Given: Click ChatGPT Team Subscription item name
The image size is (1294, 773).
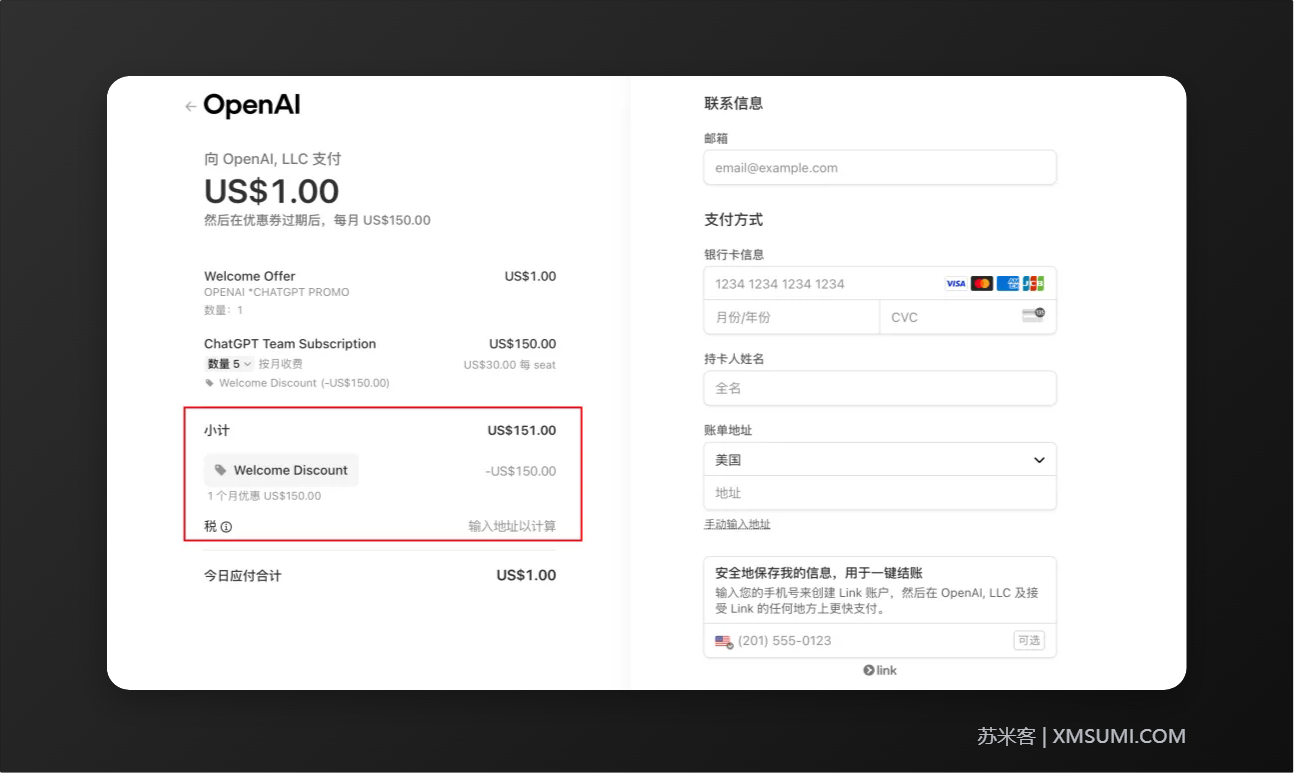Looking at the screenshot, I should click(290, 344).
